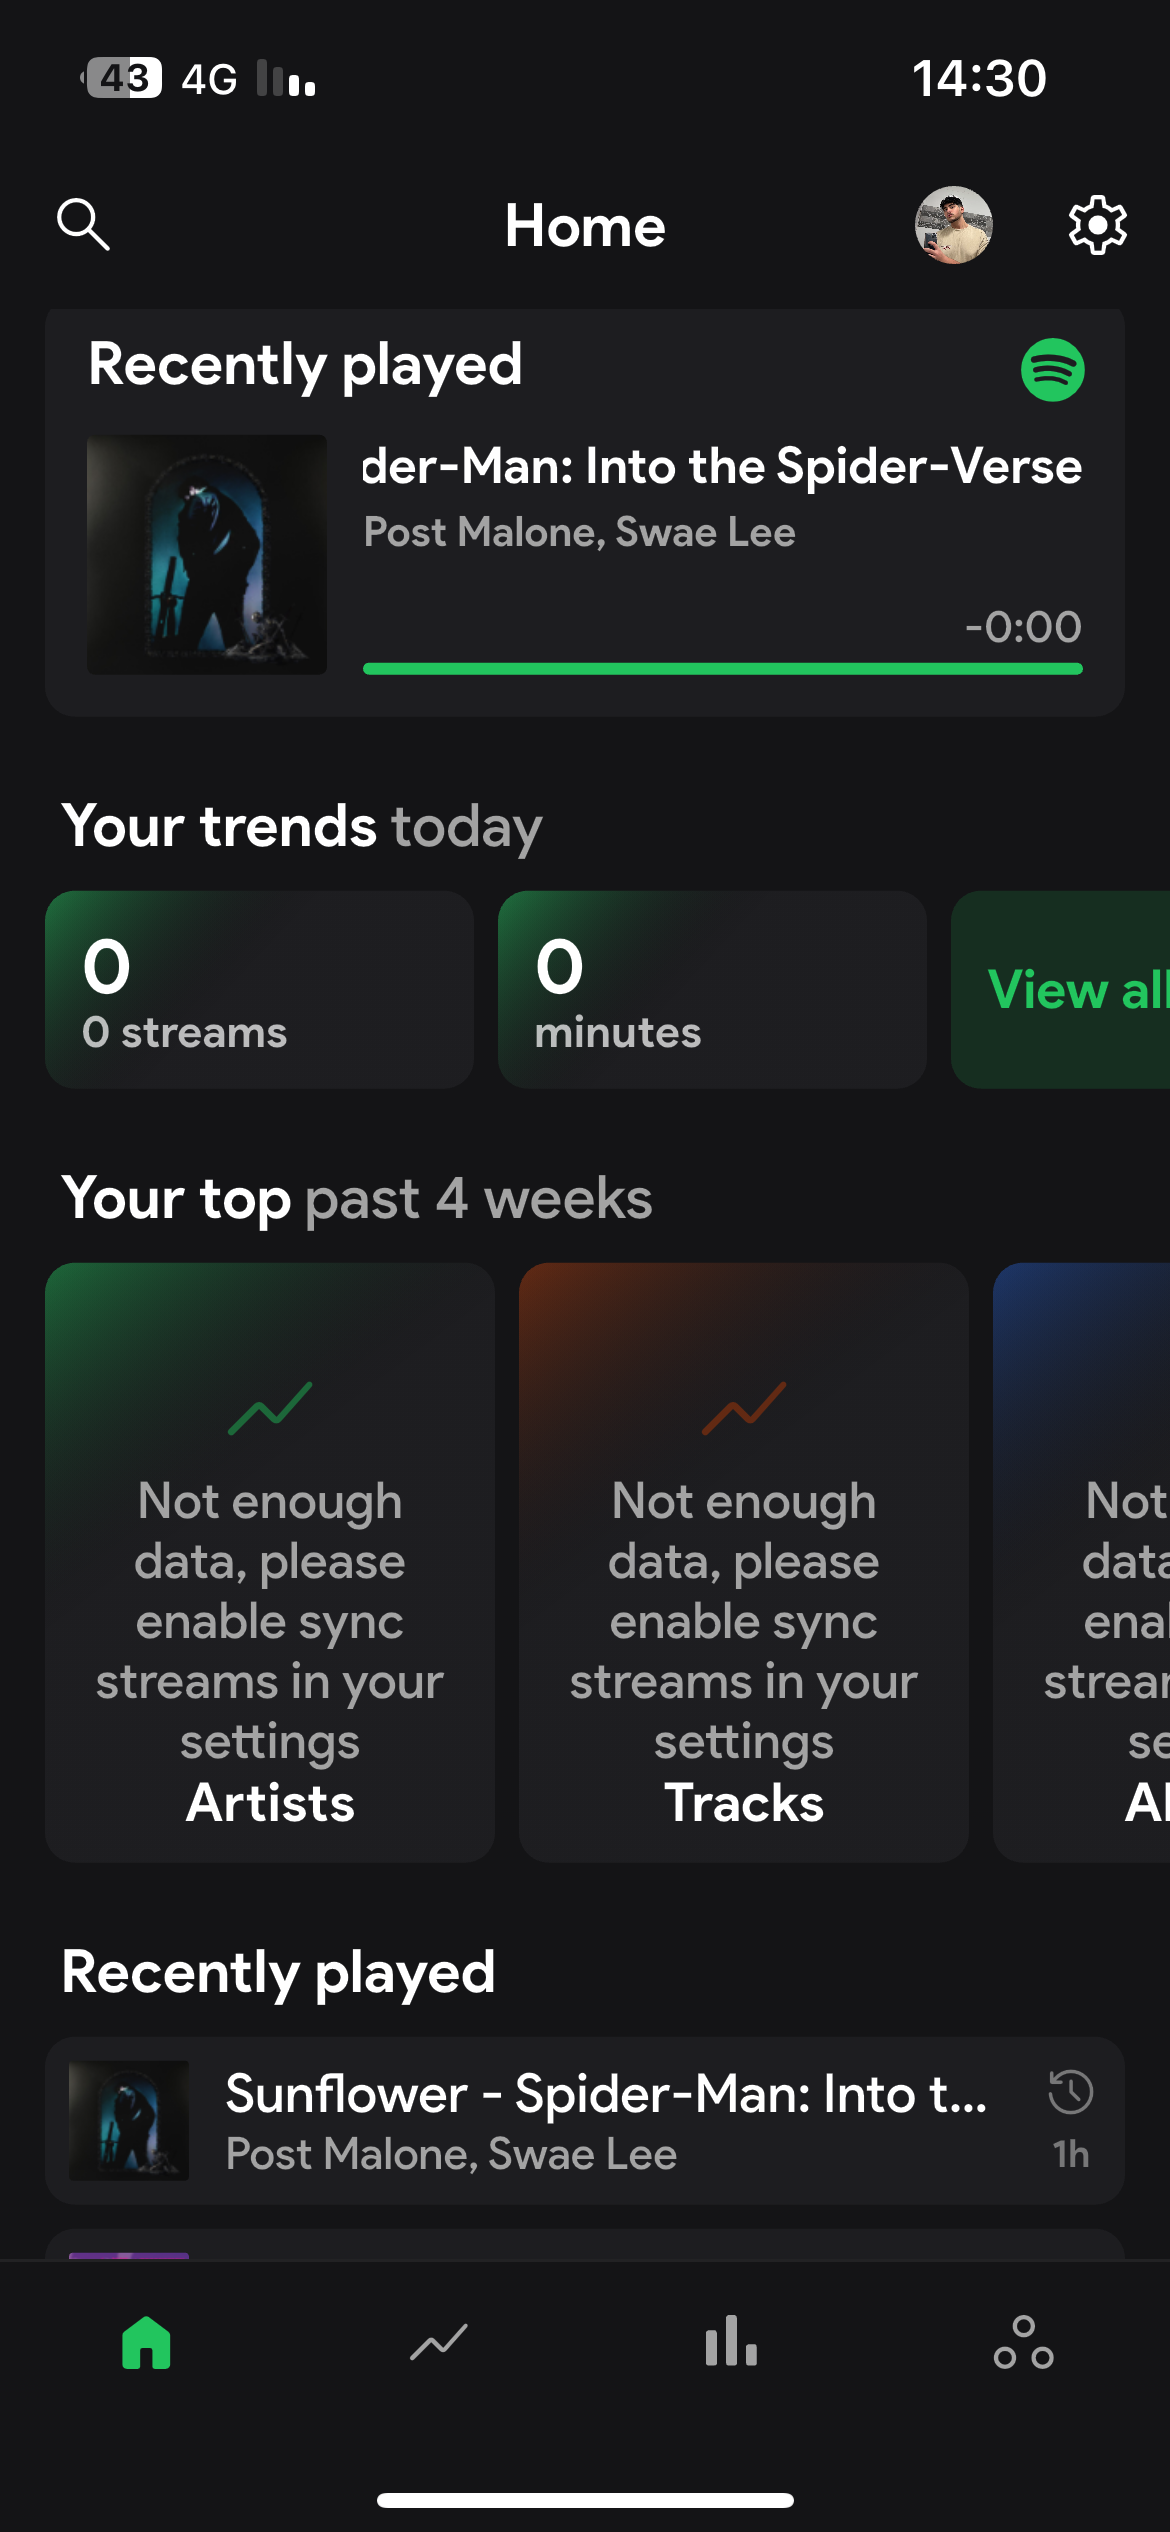1170x2532 pixels.
Task: Switch to the trends line-chart tab
Action: click(x=439, y=2343)
